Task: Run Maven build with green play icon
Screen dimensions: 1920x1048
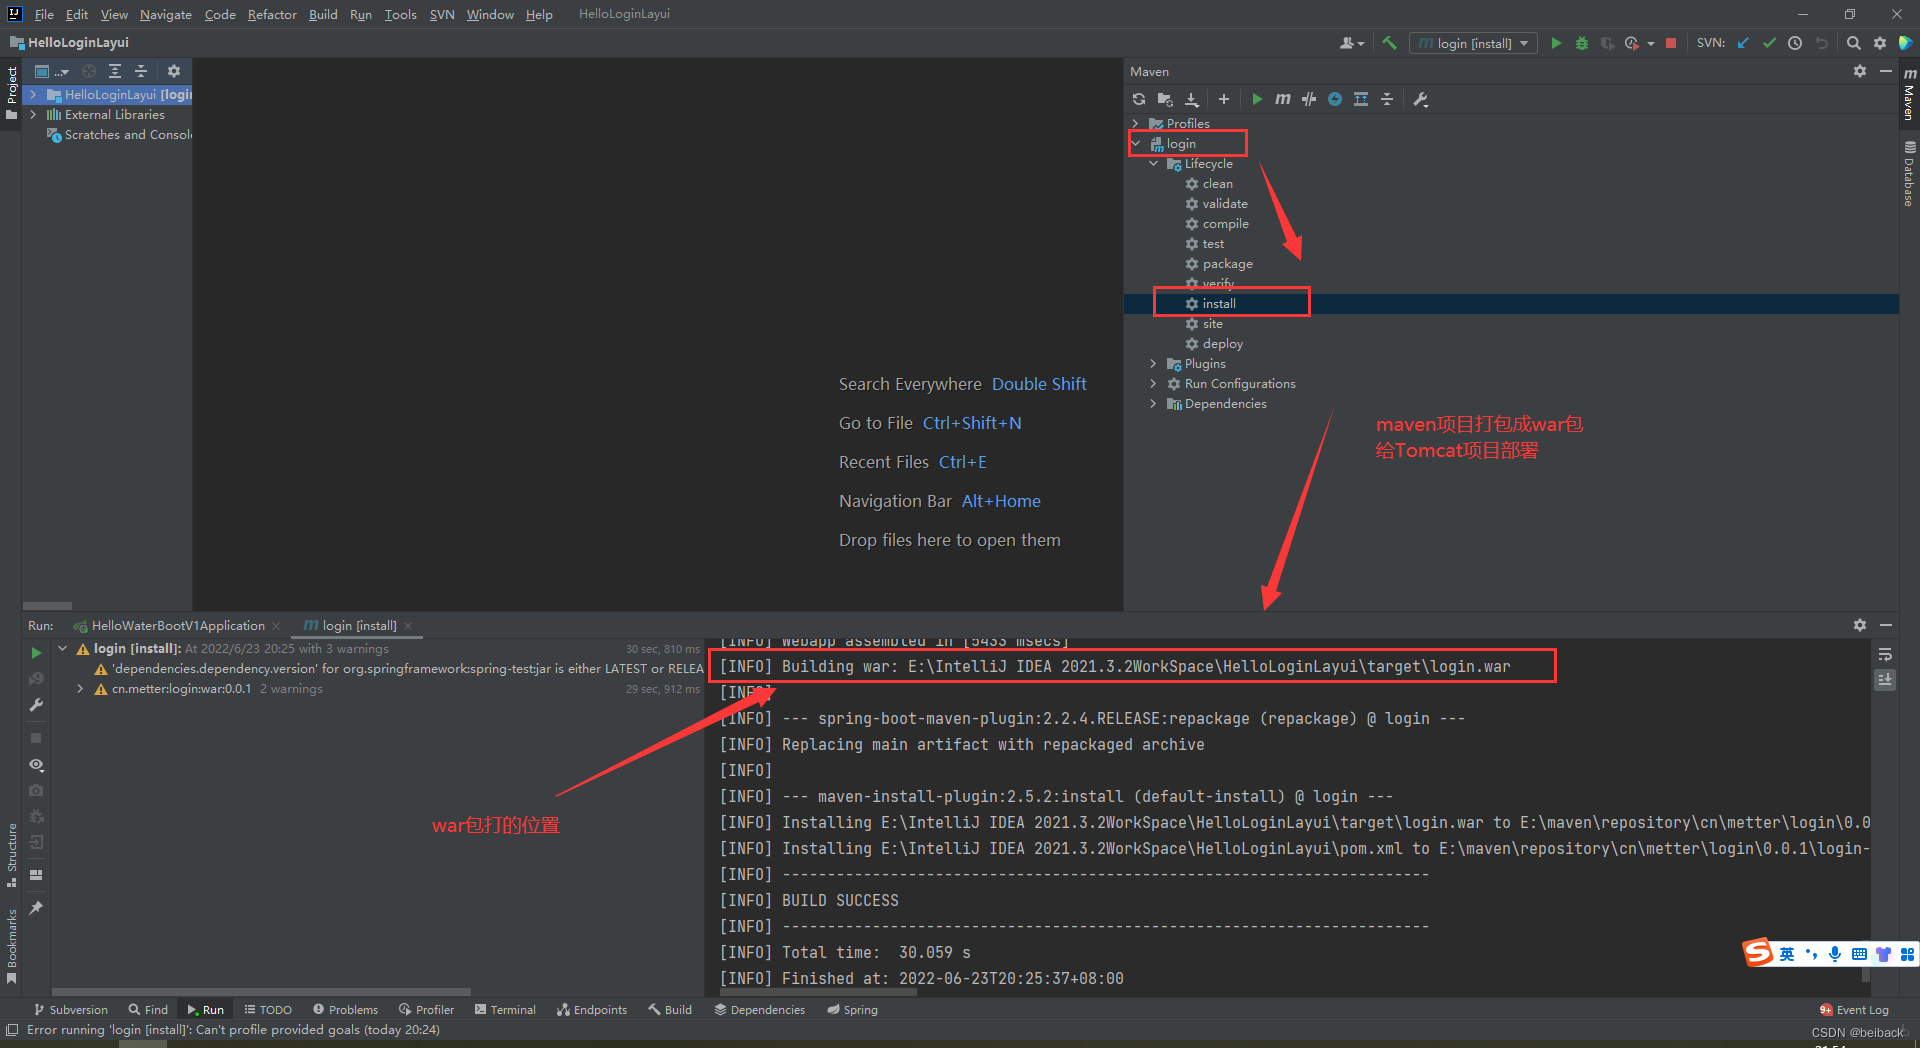Action: pyautogui.click(x=1257, y=99)
